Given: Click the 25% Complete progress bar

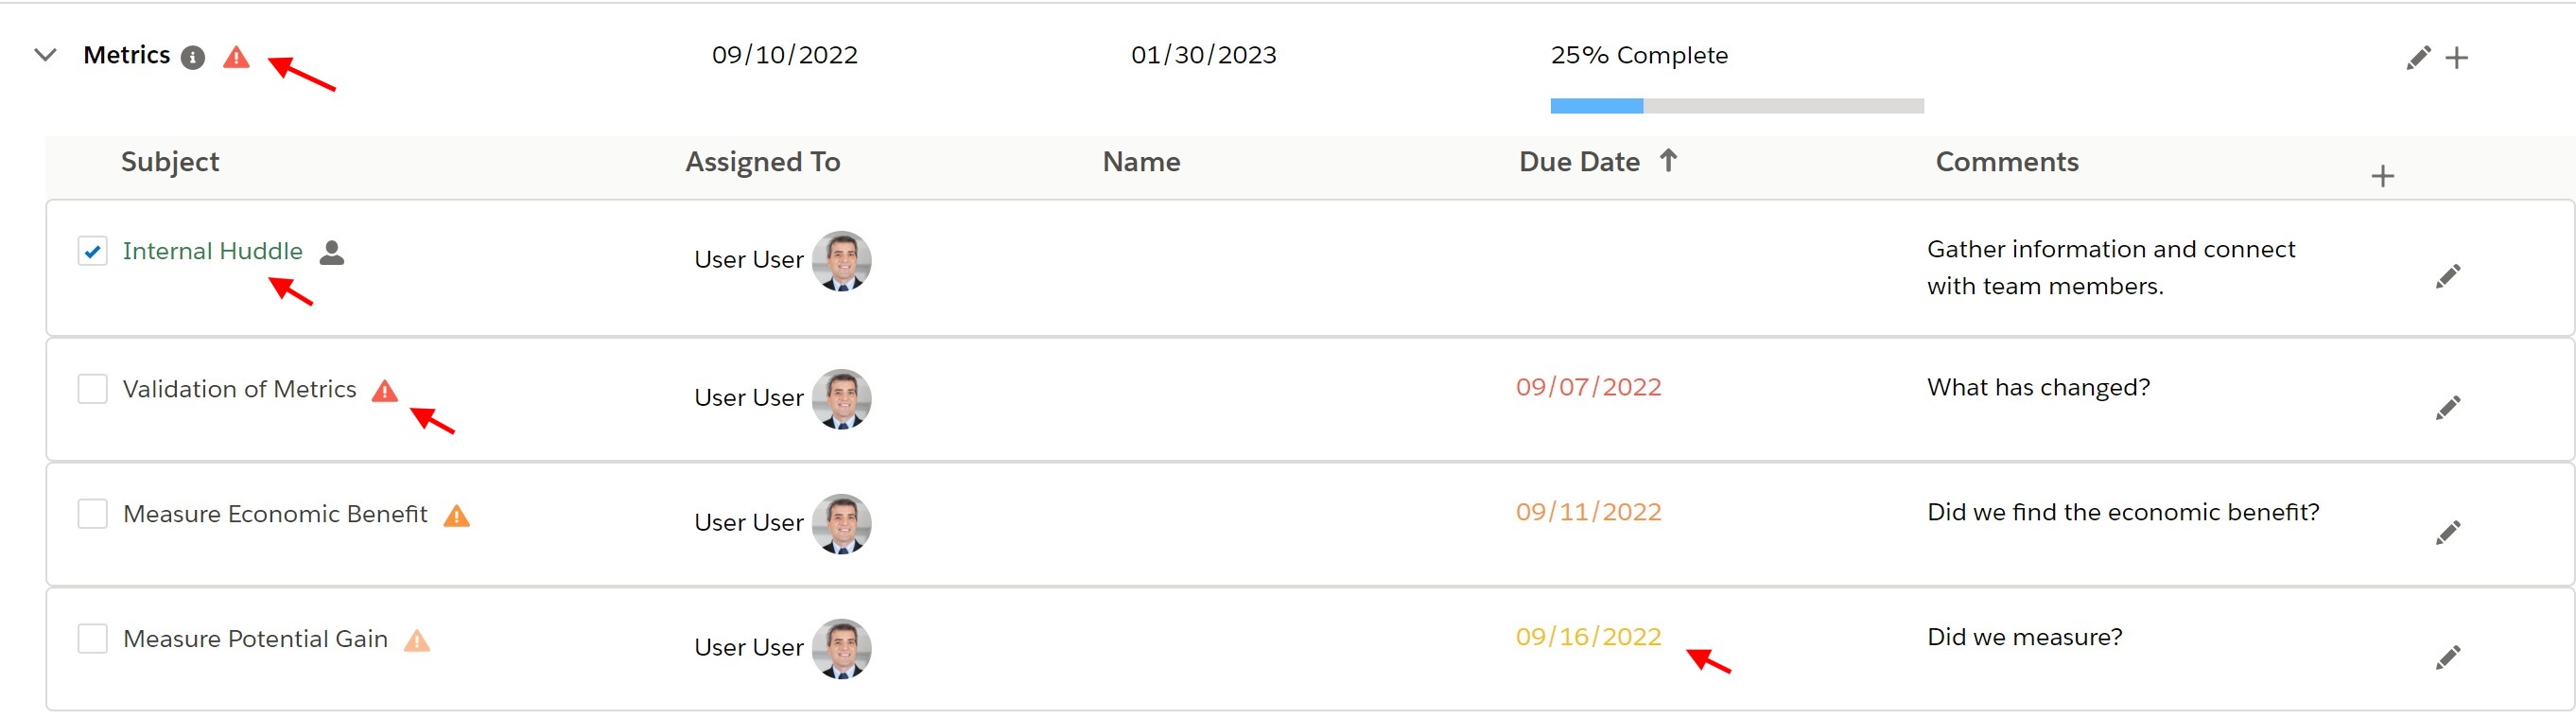Looking at the screenshot, I should (1736, 106).
